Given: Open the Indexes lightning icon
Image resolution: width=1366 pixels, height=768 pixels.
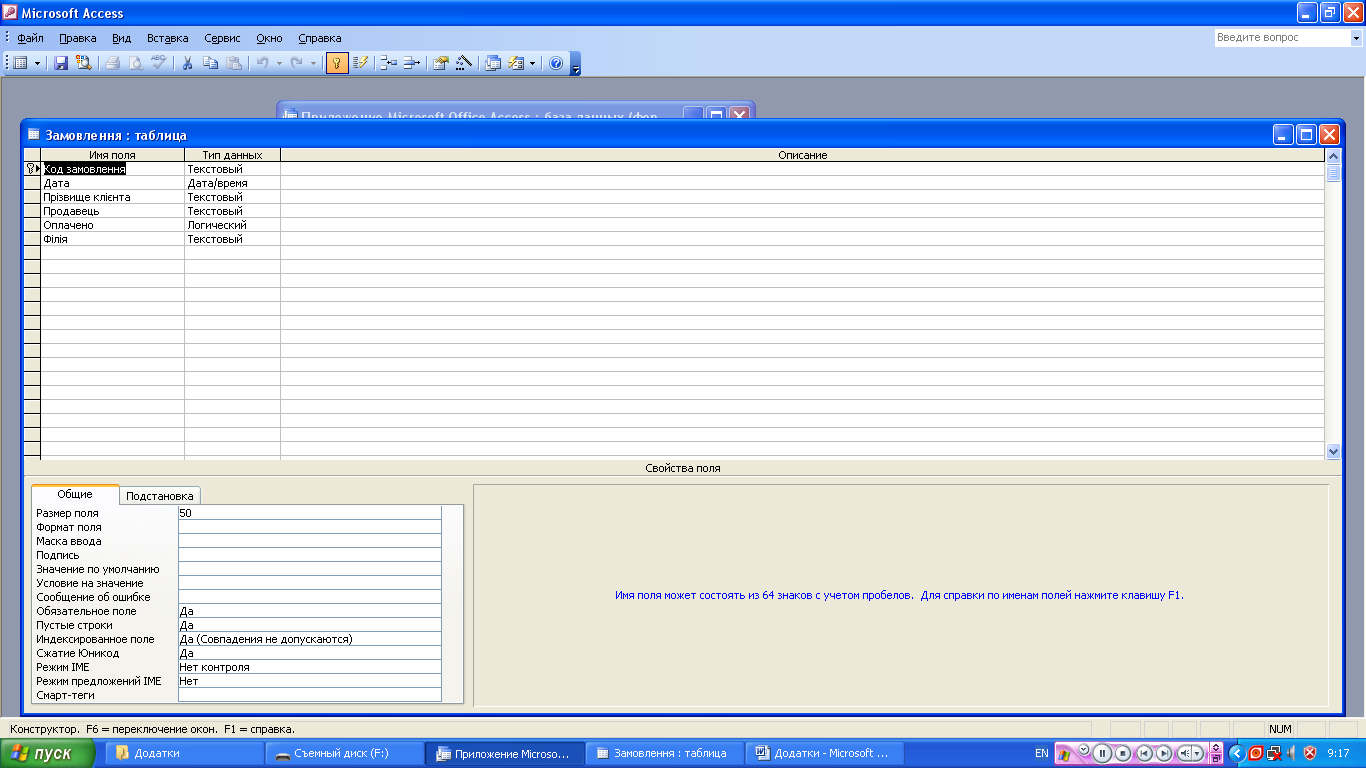Looking at the screenshot, I should click(361, 63).
